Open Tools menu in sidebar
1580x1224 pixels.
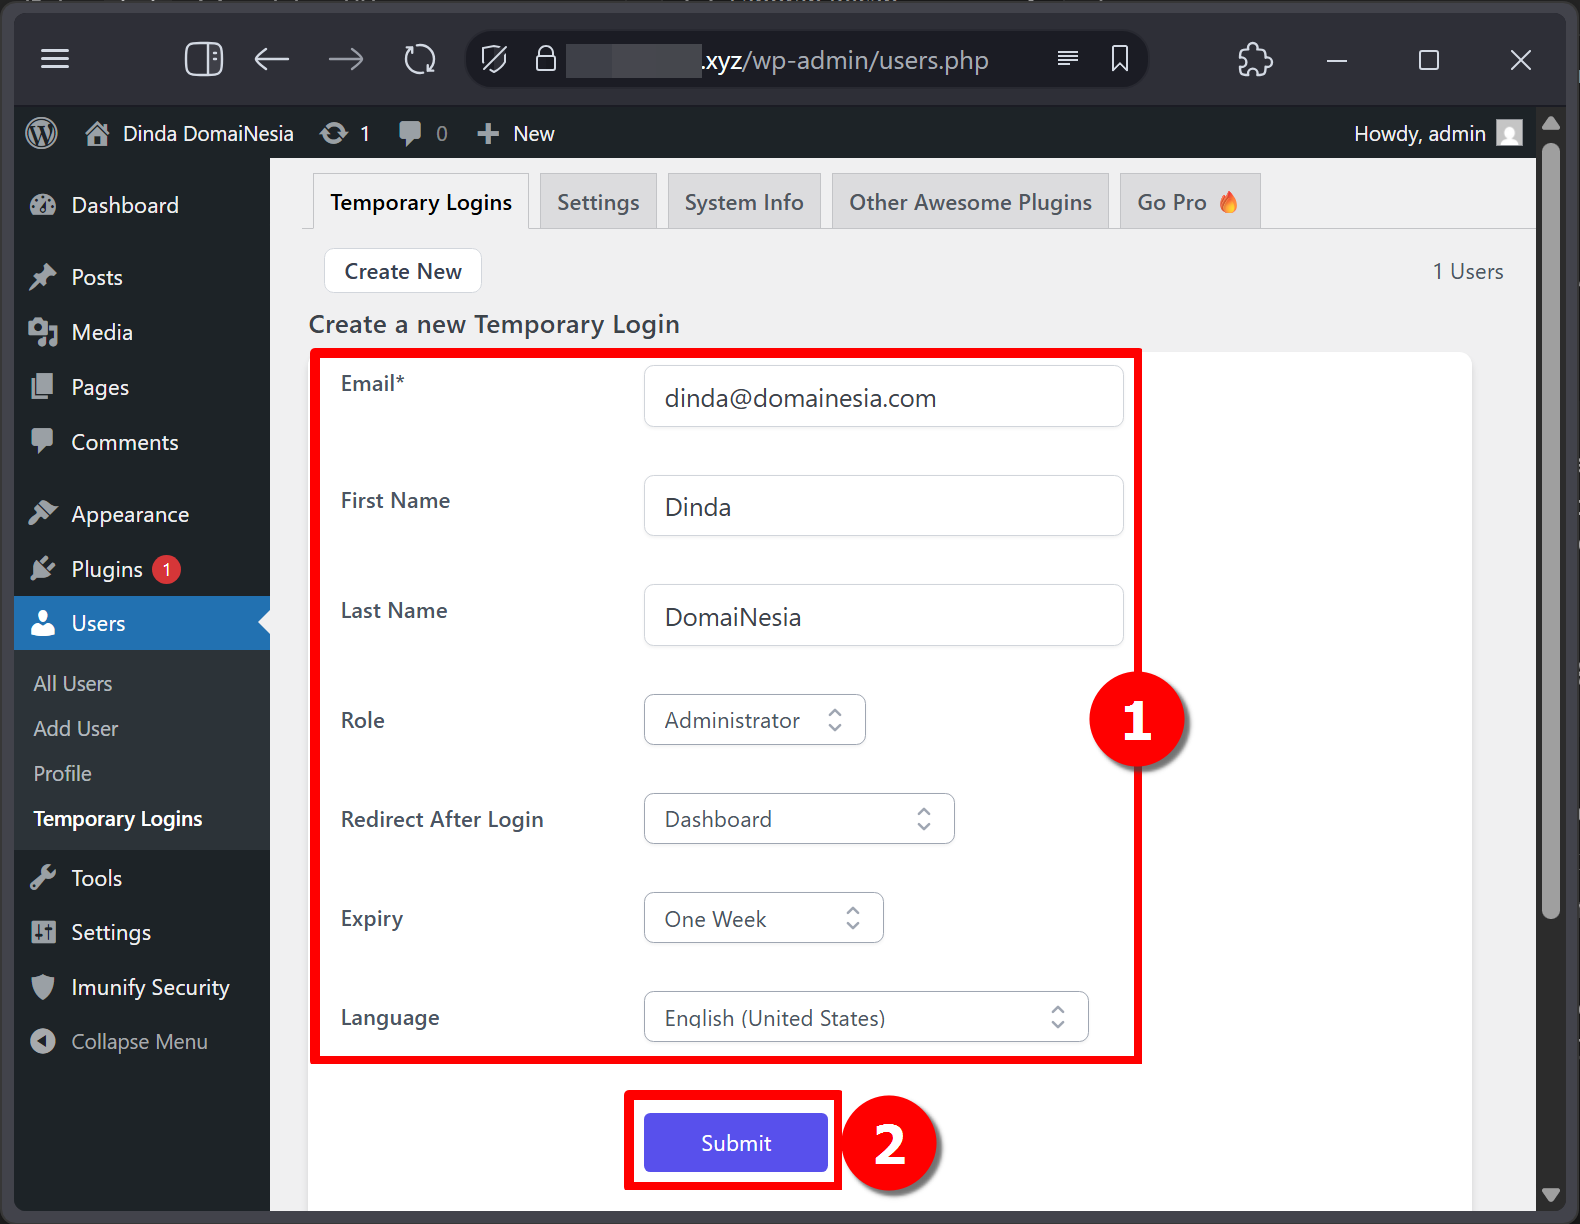142,878
